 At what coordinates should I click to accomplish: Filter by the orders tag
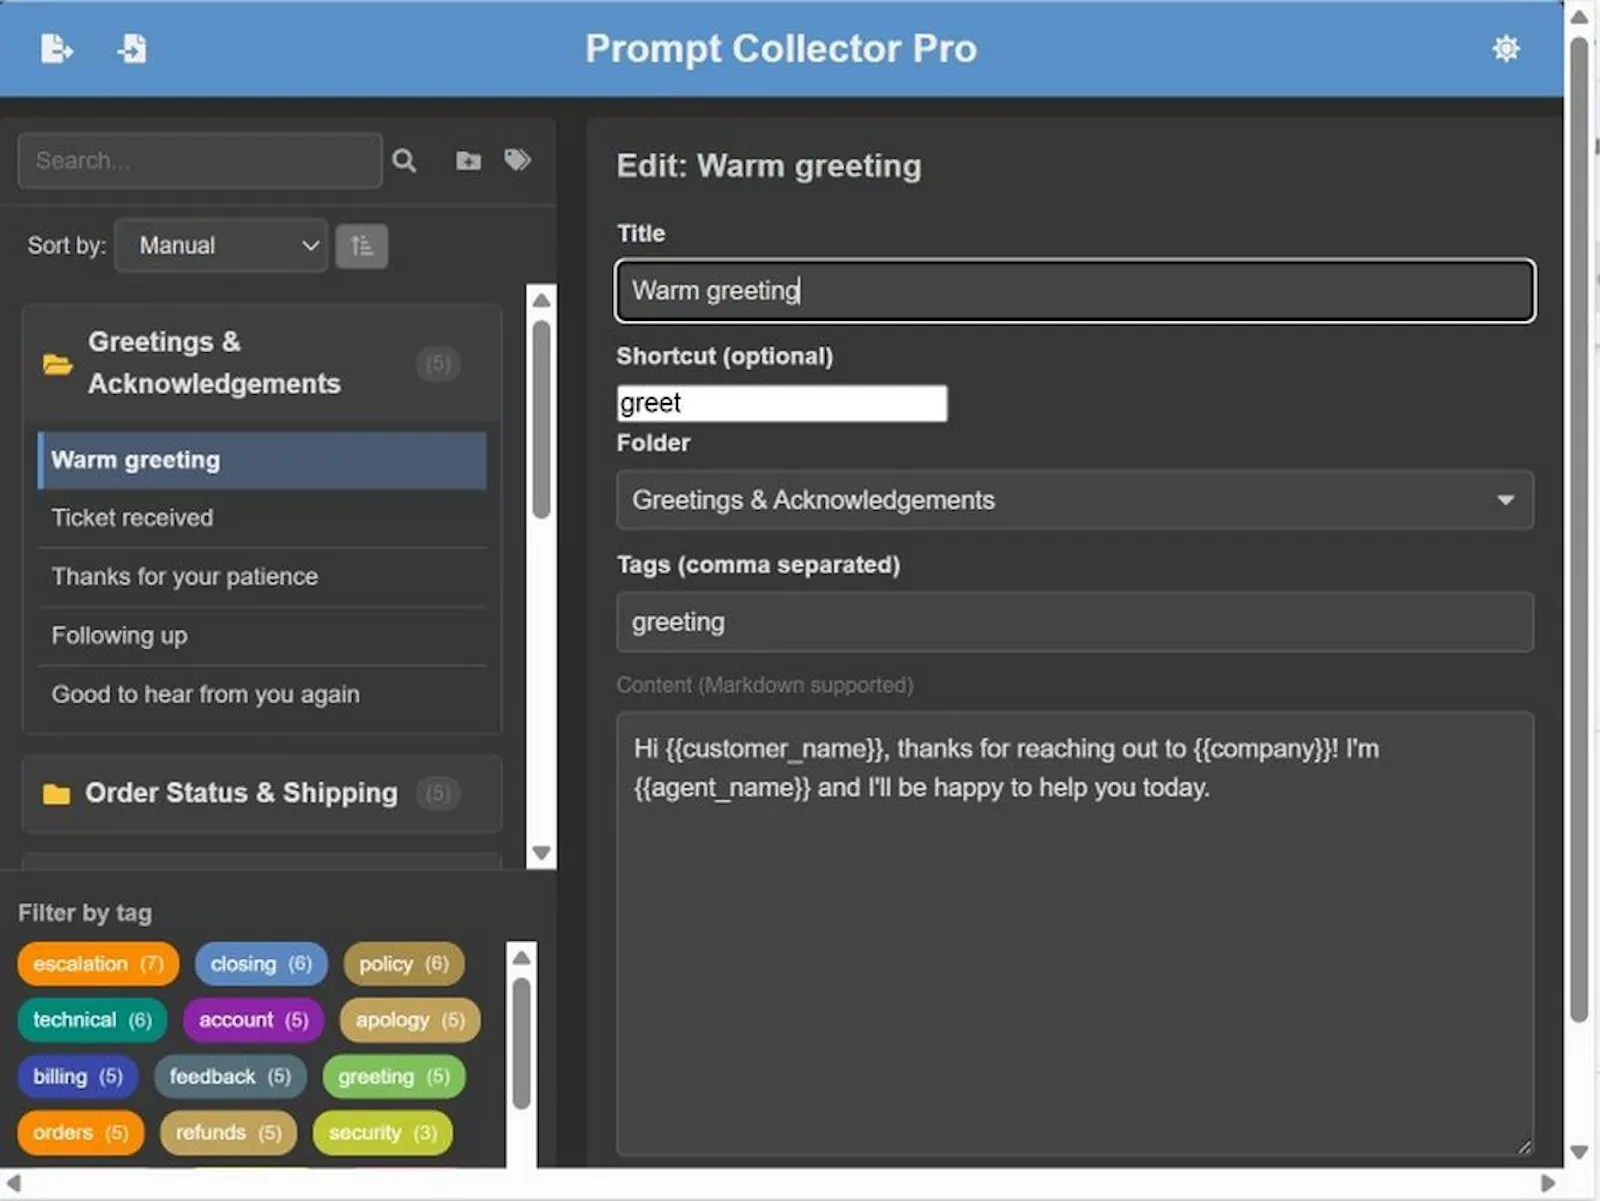(x=80, y=1133)
